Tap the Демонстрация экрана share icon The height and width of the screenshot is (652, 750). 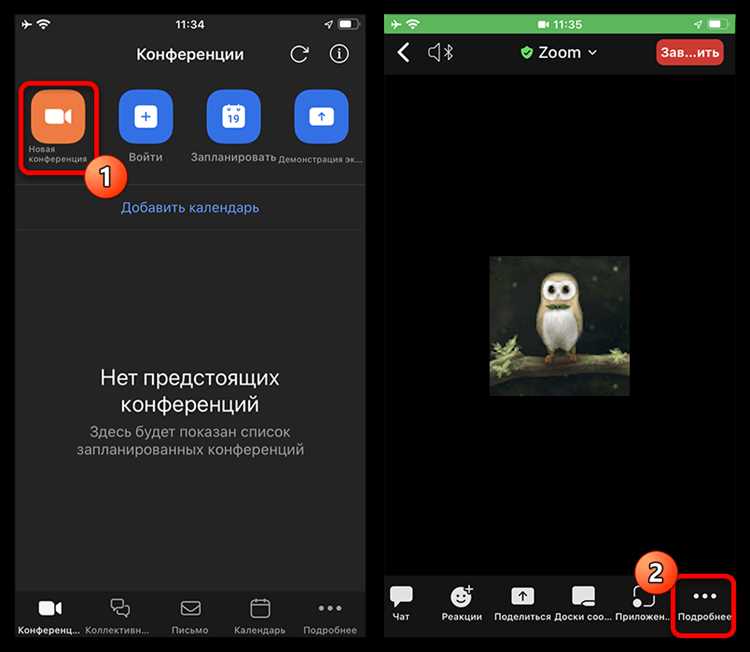click(x=321, y=117)
